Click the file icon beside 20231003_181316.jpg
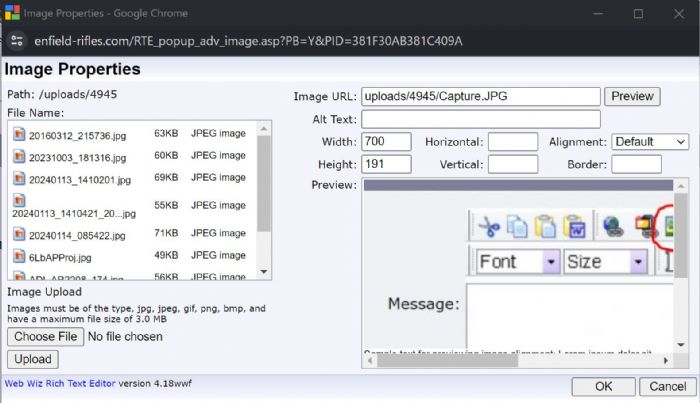 coord(20,157)
